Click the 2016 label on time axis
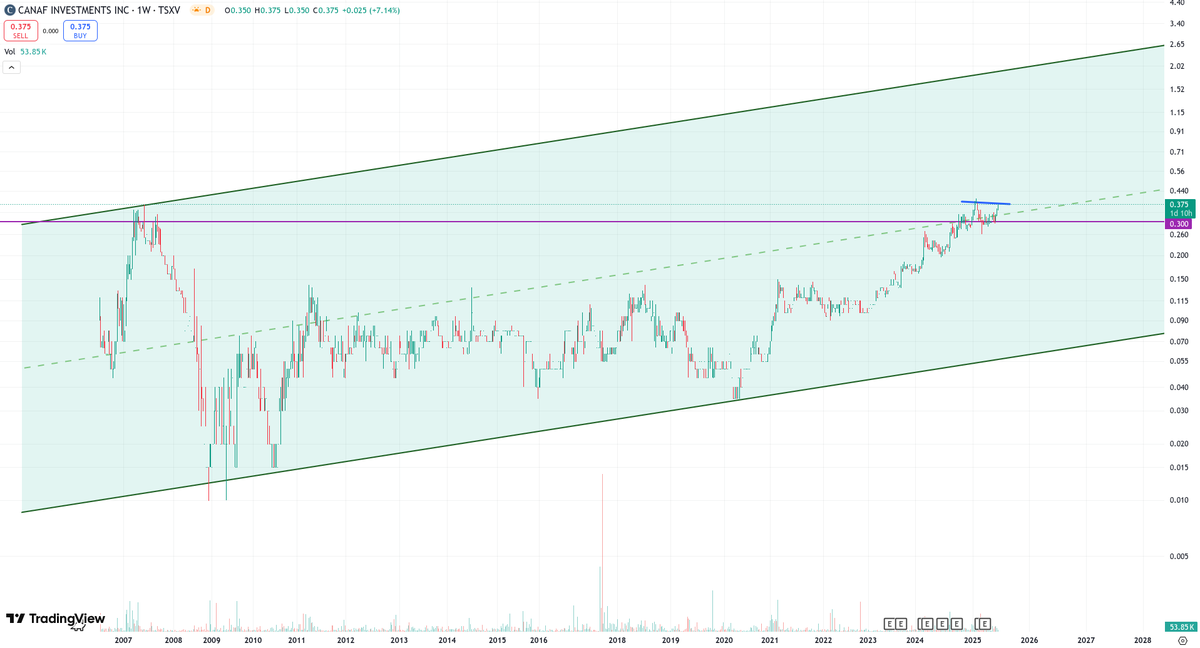Screen dimensions: 1200x648 click(x=538, y=640)
